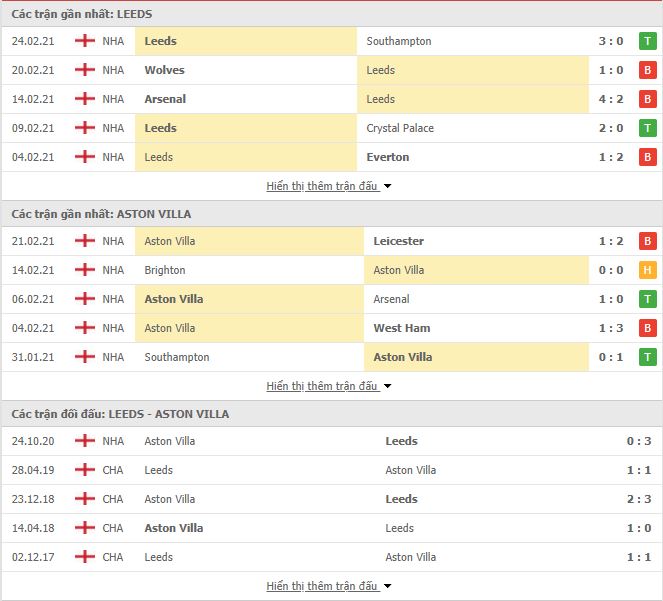Screen dimensions: 663x601
Task: Expand more matches under Aston Villa recent games
Action: [x=329, y=386]
